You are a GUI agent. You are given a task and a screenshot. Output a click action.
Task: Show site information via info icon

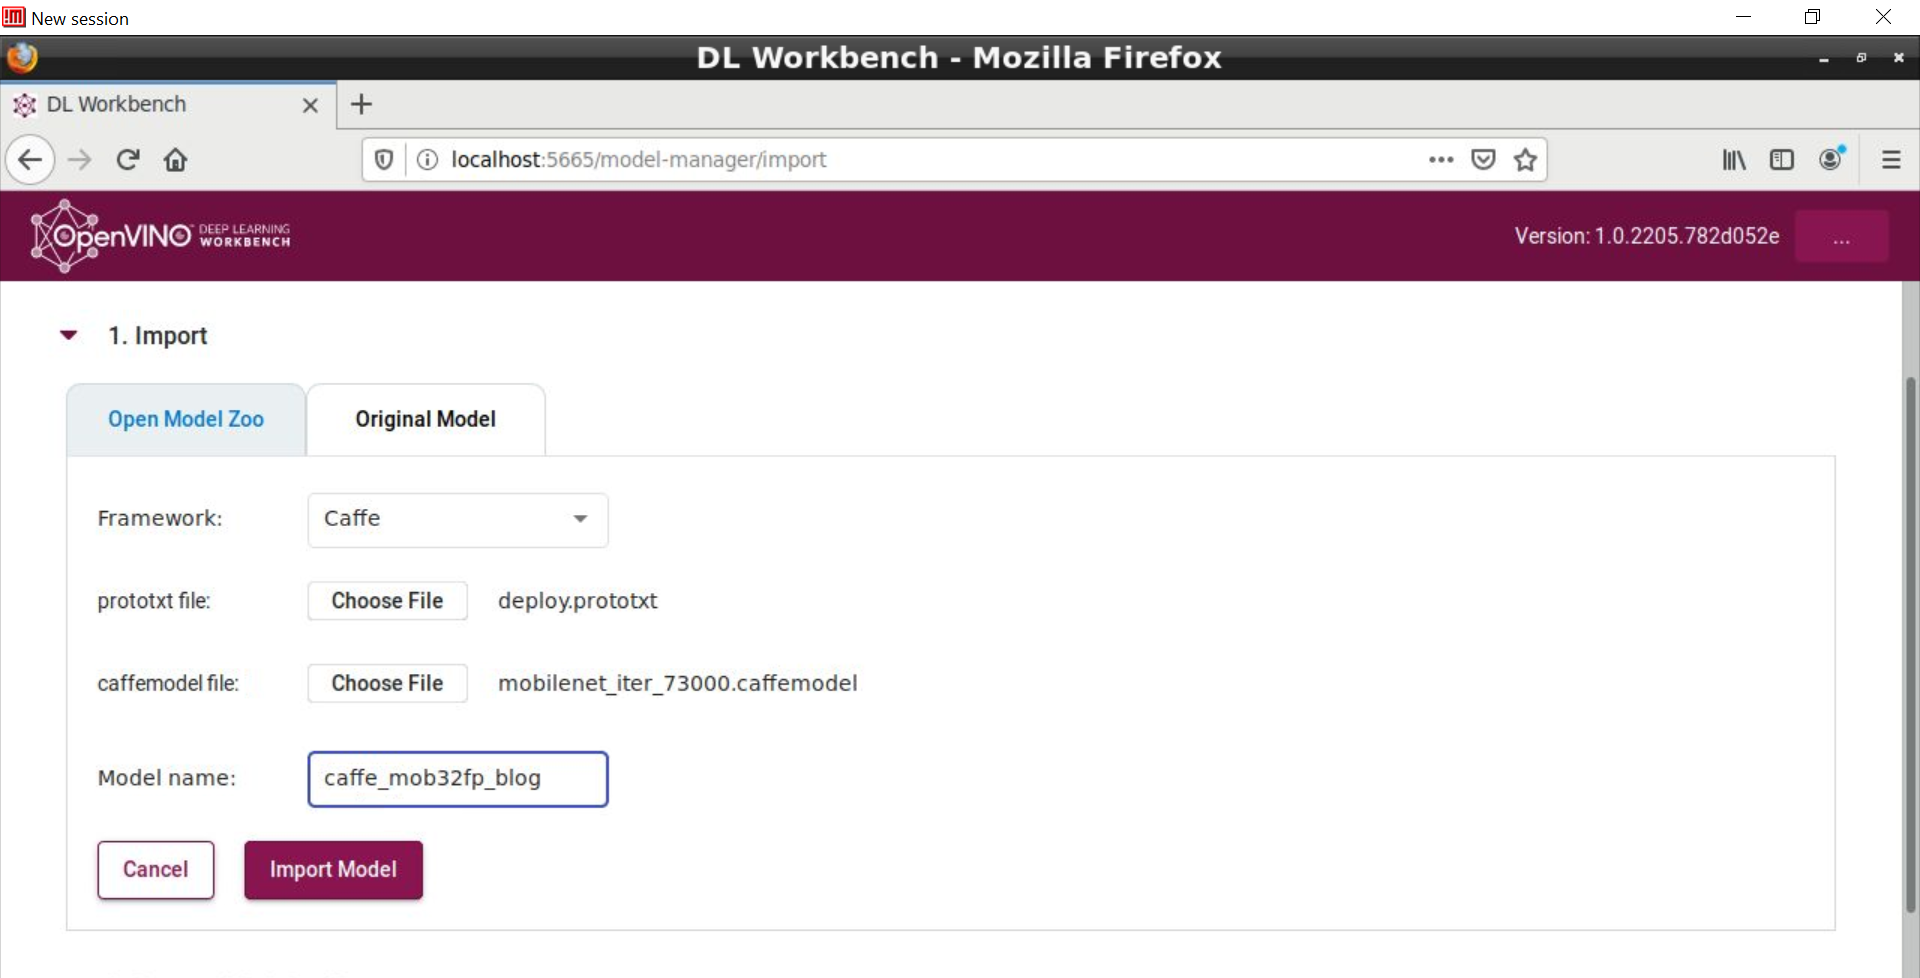click(427, 160)
